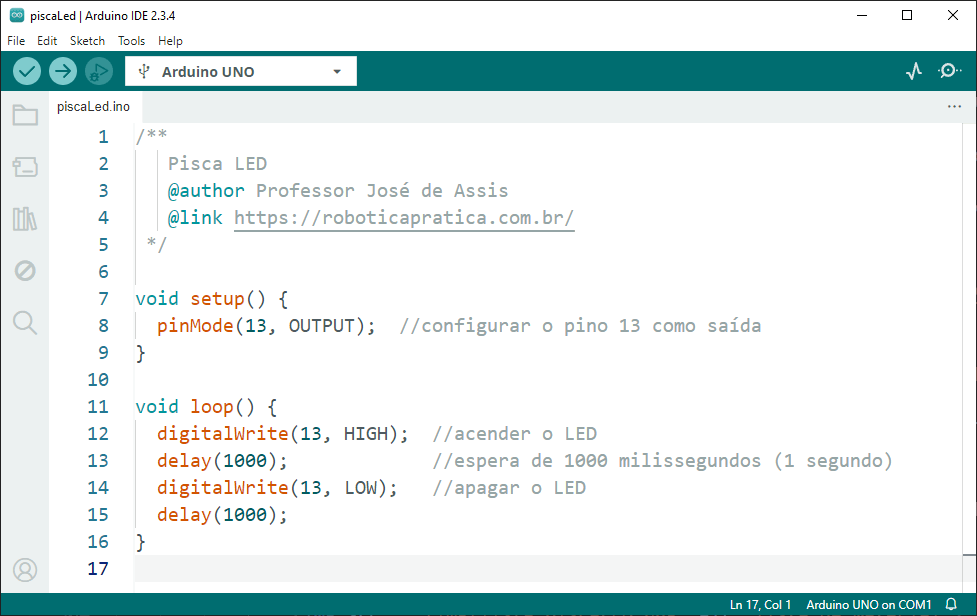Open the Serial Monitor
Image resolution: width=977 pixels, height=616 pixels.
(x=949, y=71)
